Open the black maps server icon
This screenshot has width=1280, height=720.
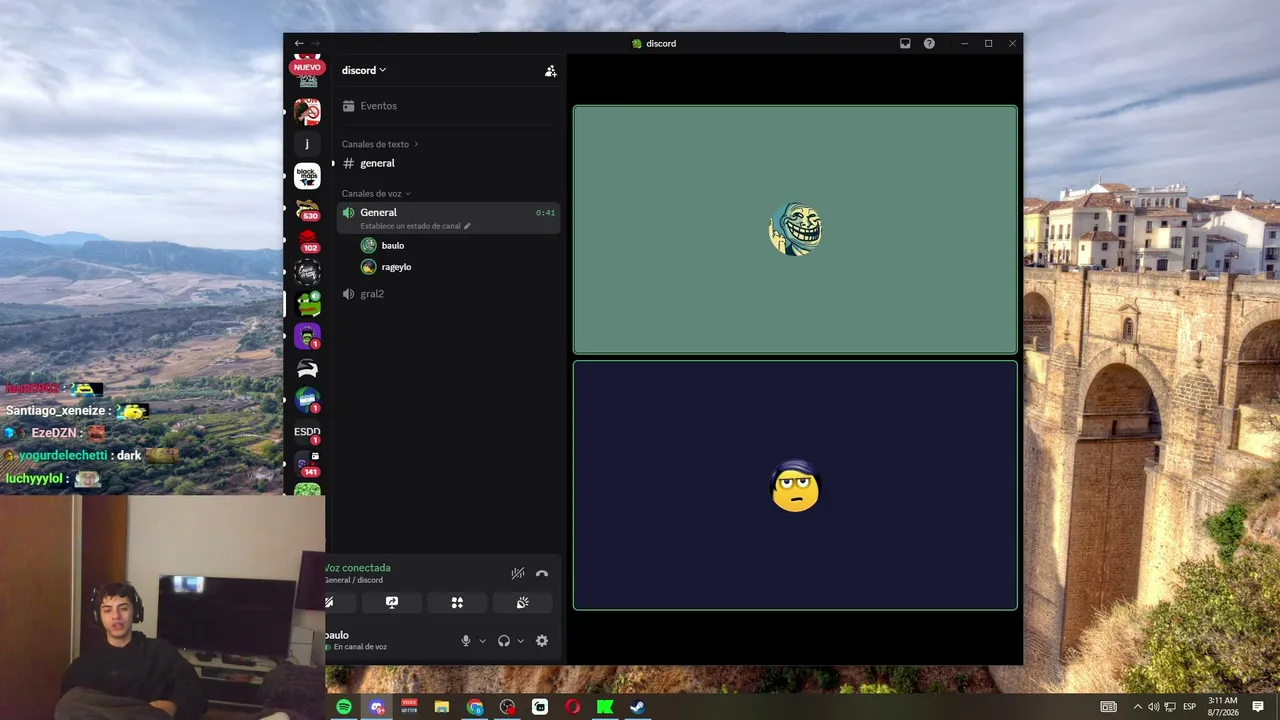307,177
